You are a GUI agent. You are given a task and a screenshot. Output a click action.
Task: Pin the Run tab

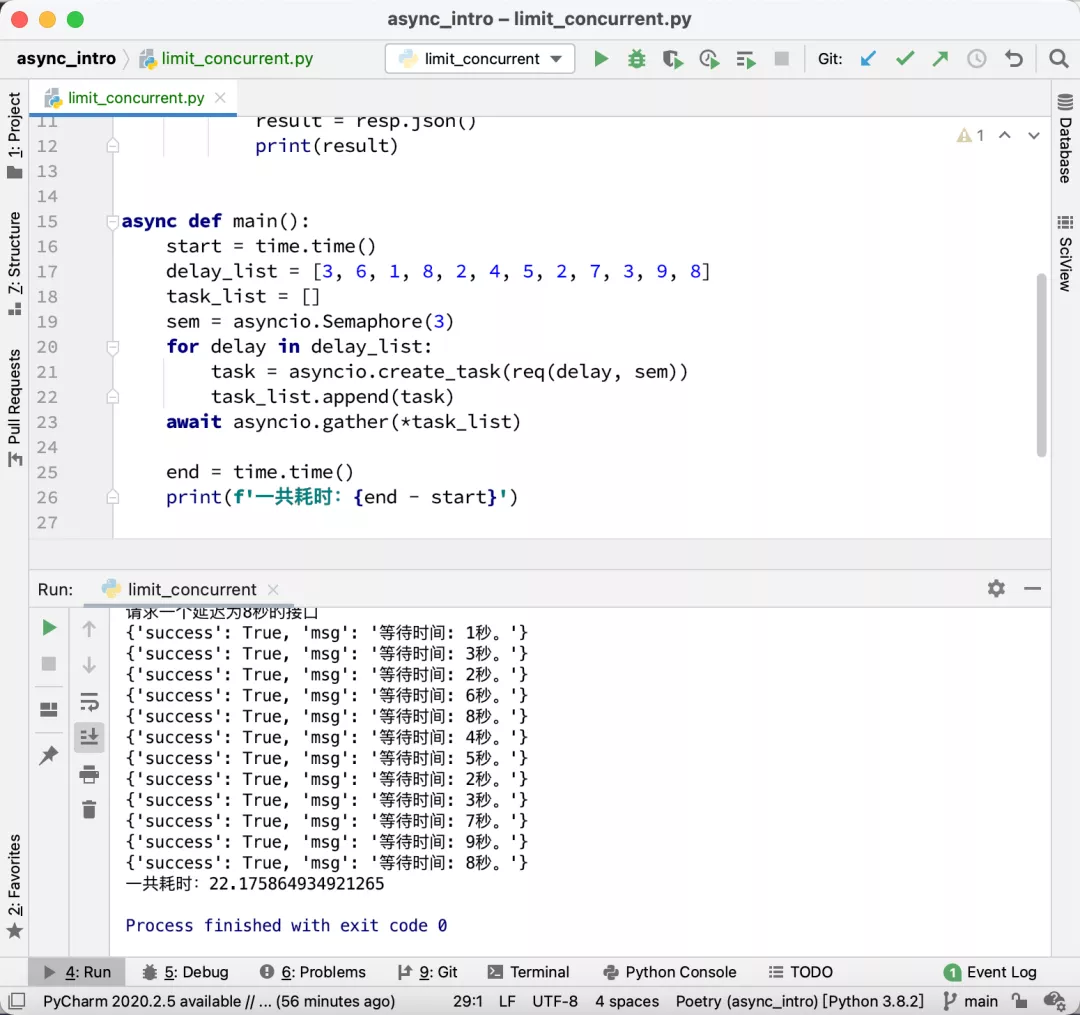(x=48, y=757)
